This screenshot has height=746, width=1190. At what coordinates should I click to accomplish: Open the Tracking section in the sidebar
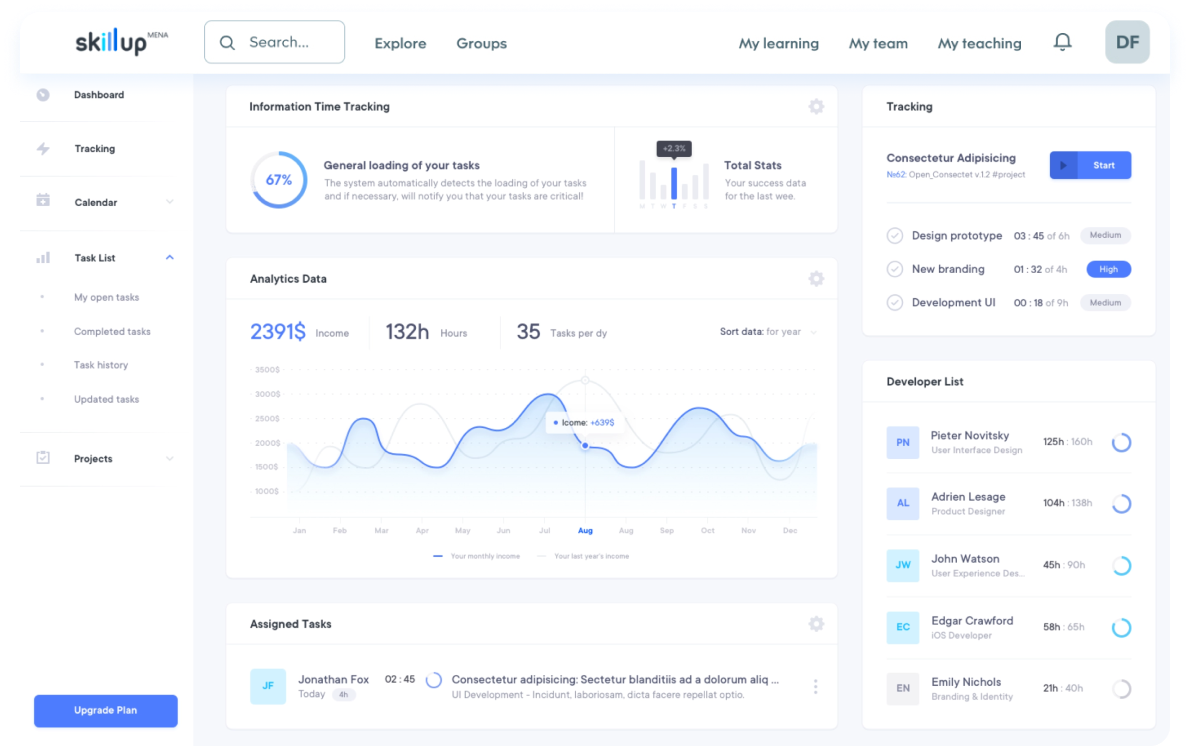click(94, 148)
